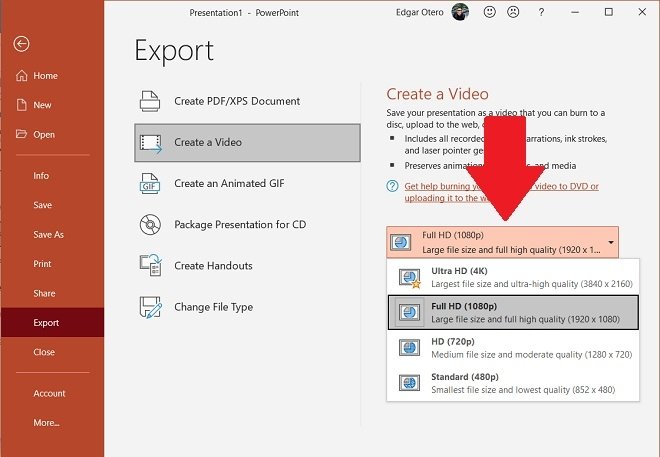Select Standard (480p) from the list
Viewport: 660px width, 457px height.
coord(513,383)
